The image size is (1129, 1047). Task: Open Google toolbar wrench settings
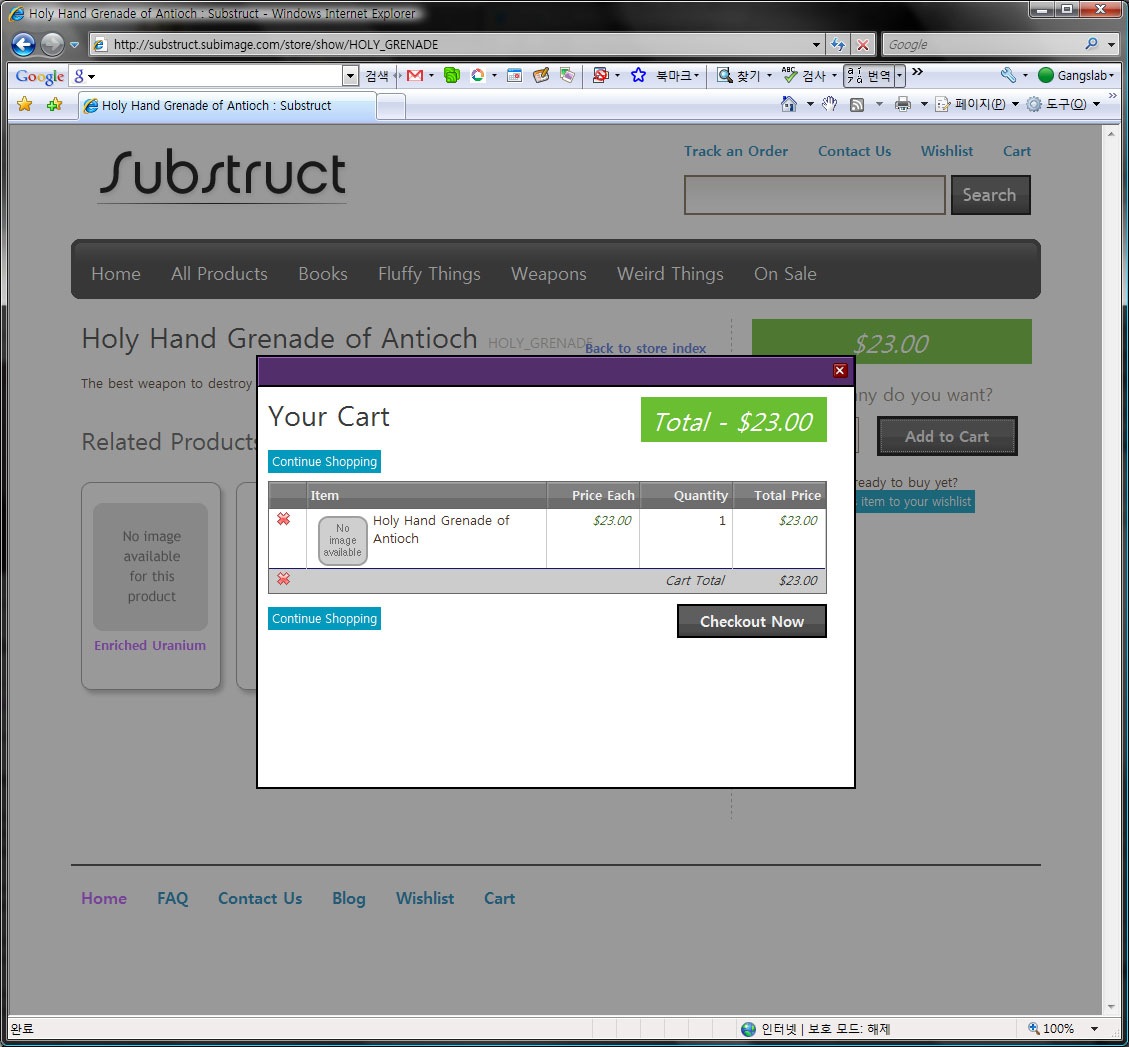pyautogui.click(x=1009, y=76)
